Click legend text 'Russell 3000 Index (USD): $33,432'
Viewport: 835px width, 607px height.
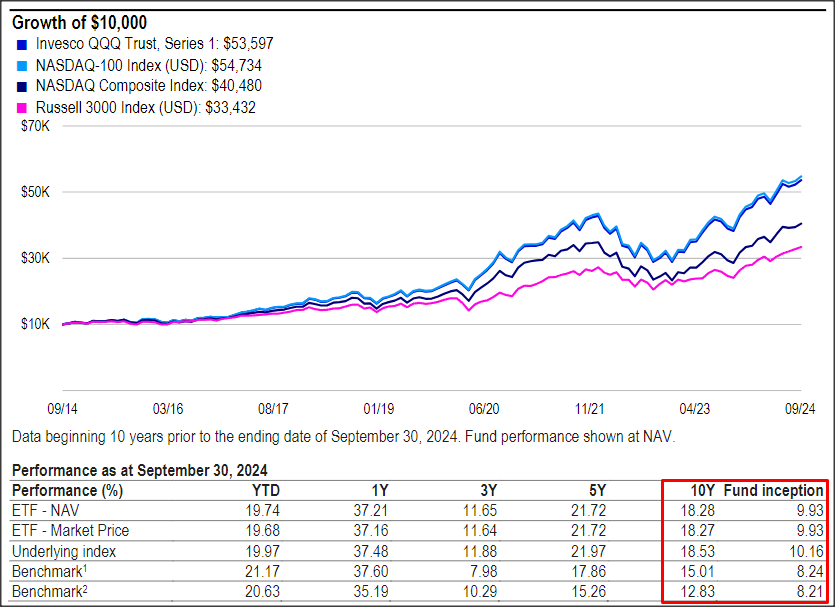(x=145, y=108)
